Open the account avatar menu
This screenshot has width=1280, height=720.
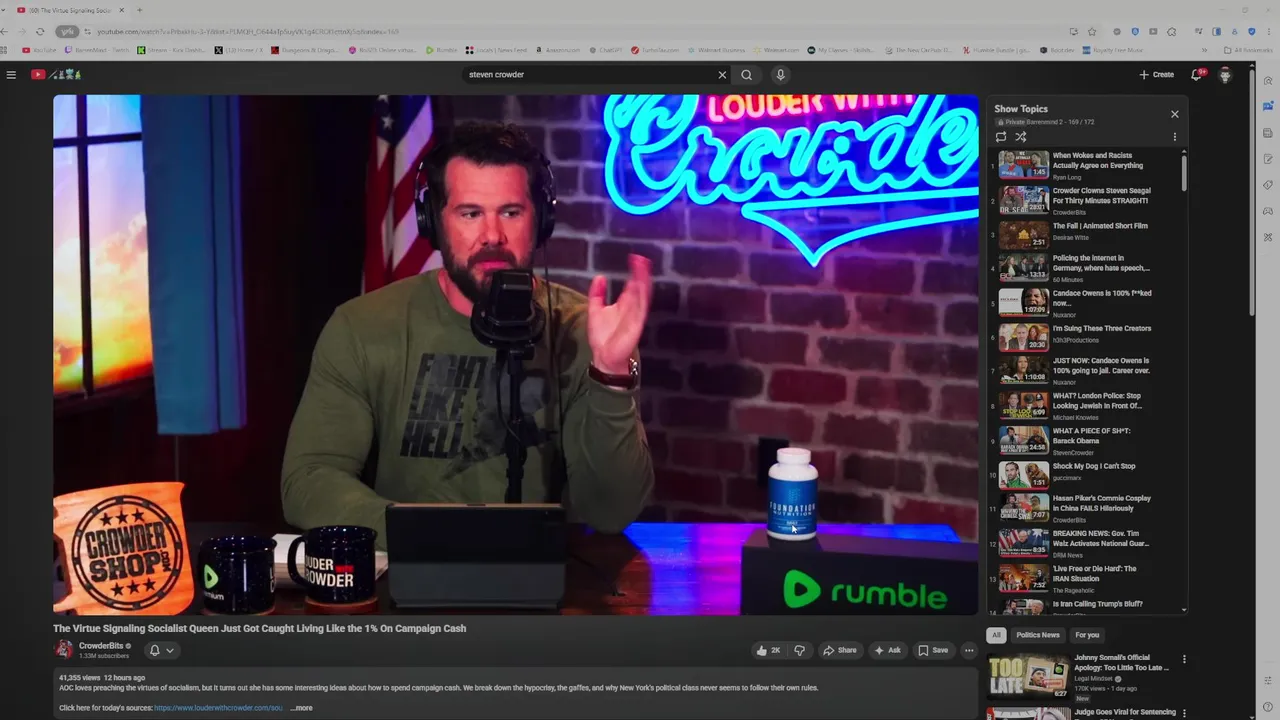coord(1225,74)
